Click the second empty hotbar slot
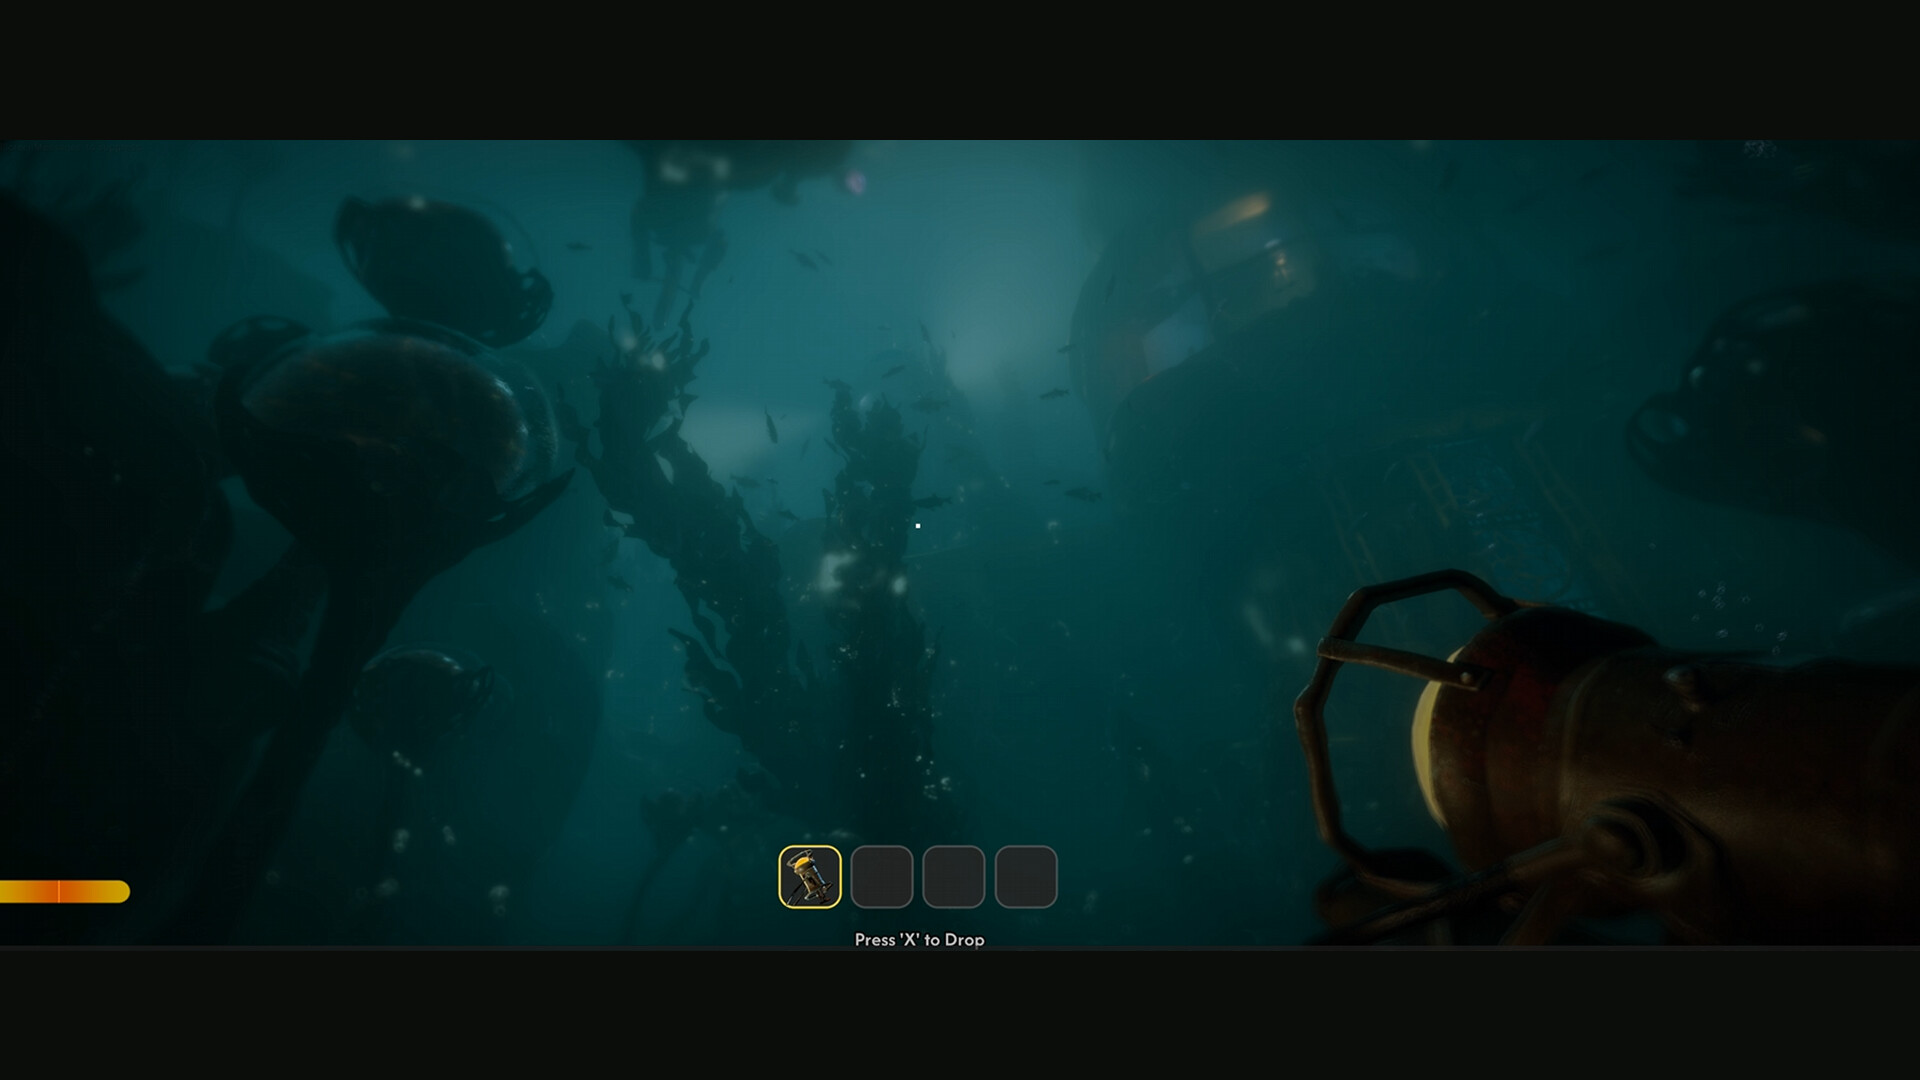 [881, 875]
